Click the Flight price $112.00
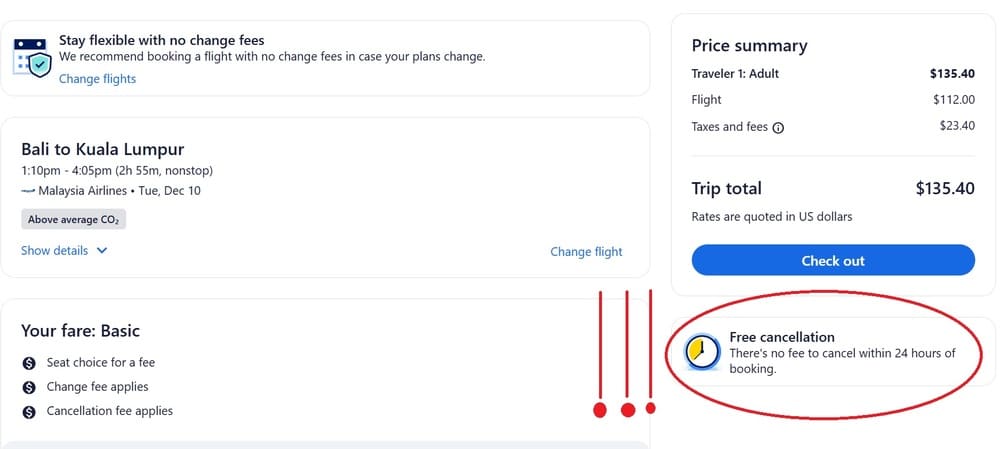Screen dimensions: 1000x449 (x=953, y=100)
